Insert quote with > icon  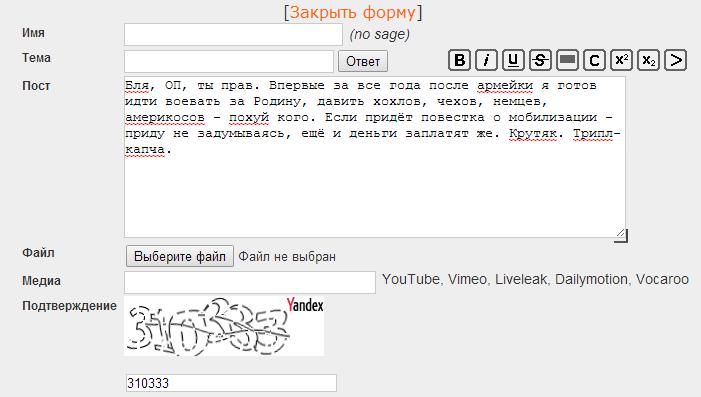tap(676, 60)
